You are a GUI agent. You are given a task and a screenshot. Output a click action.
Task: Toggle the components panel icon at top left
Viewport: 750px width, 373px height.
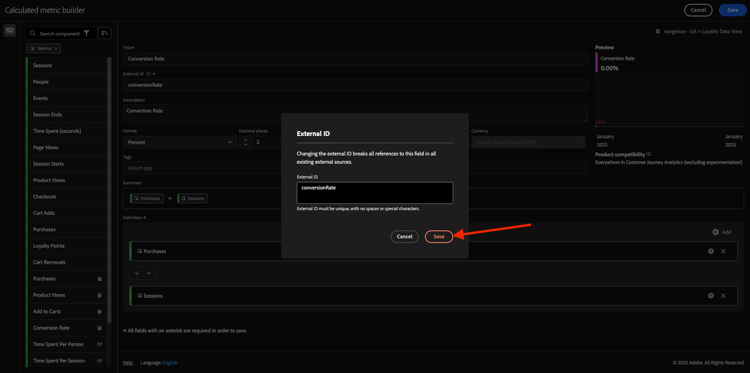coord(10,31)
